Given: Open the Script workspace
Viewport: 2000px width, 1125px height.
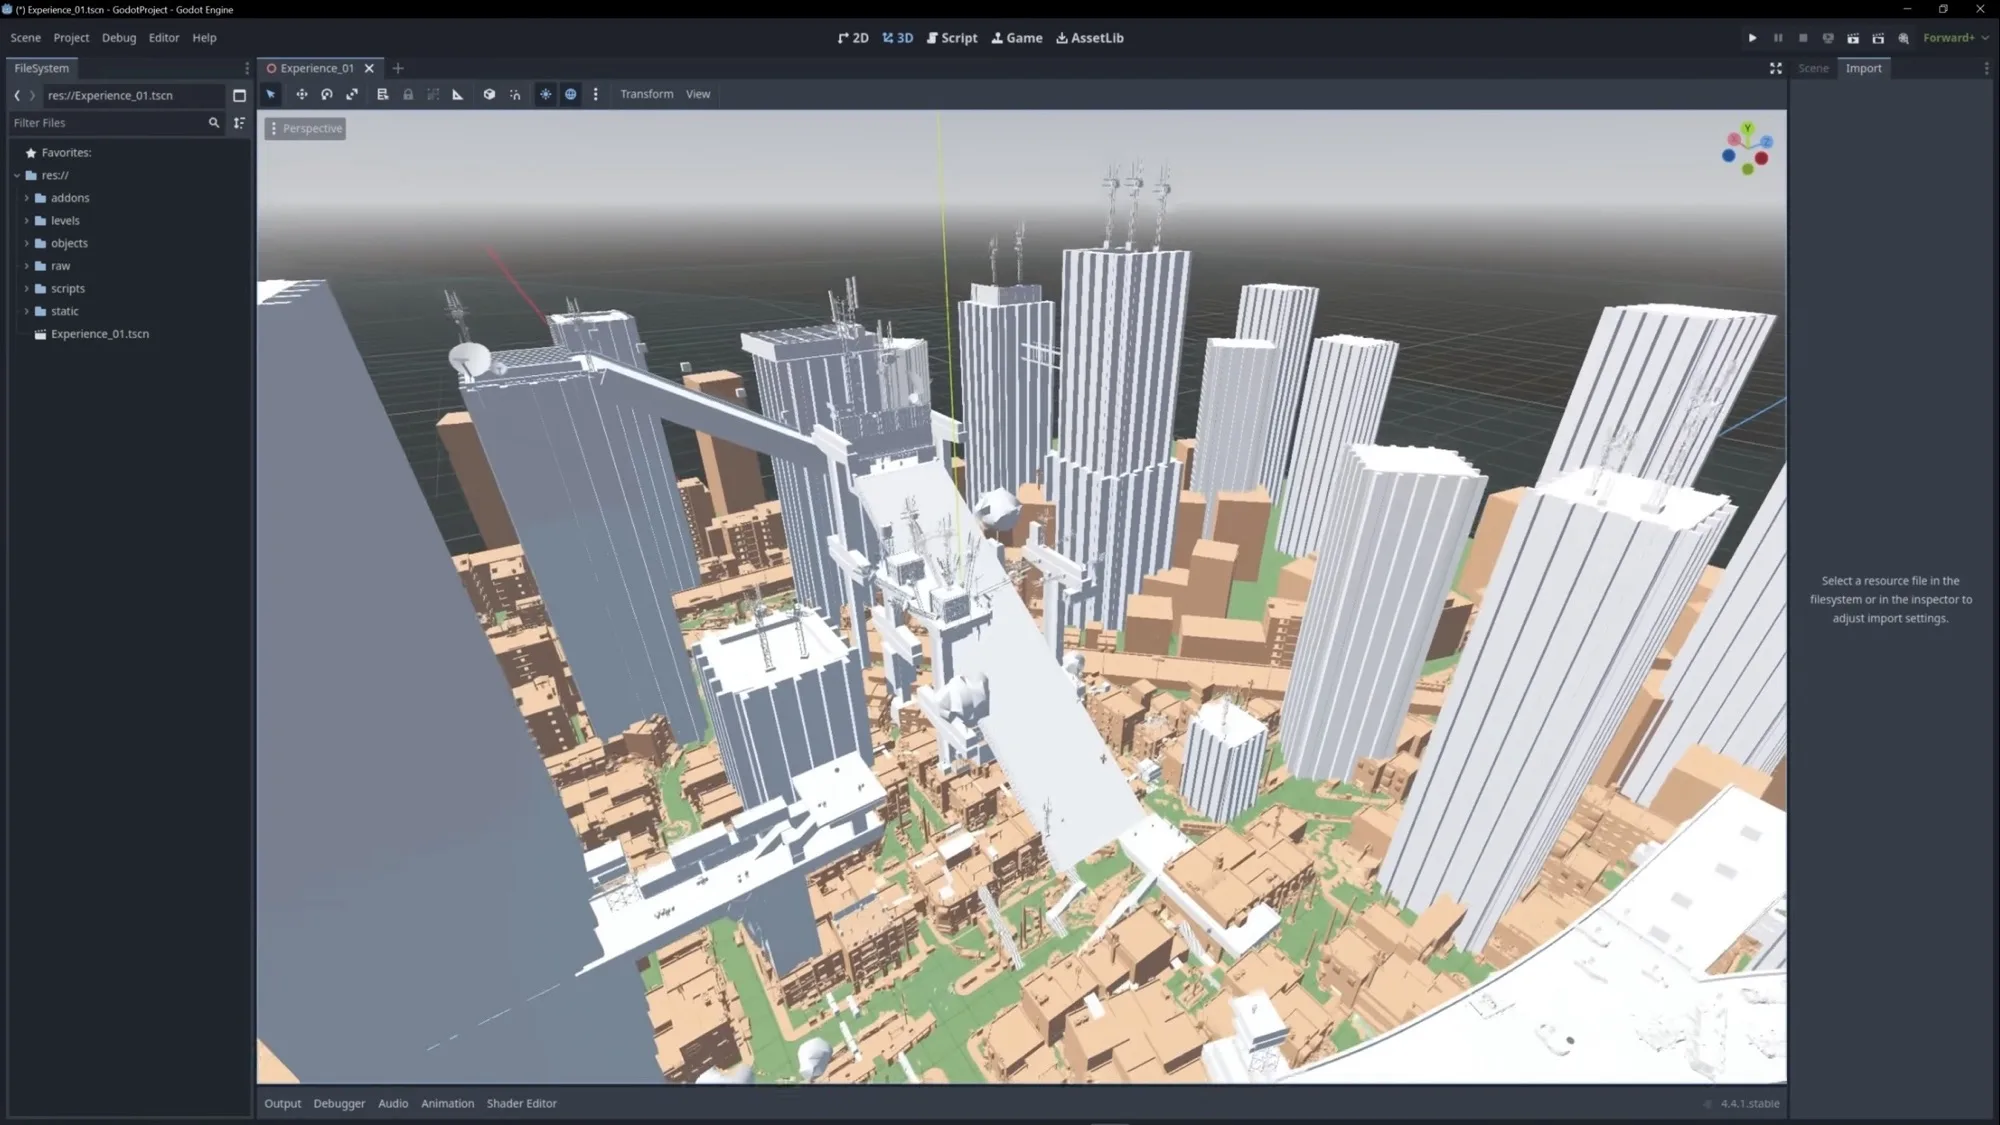Looking at the screenshot, I should pos(951,38).
